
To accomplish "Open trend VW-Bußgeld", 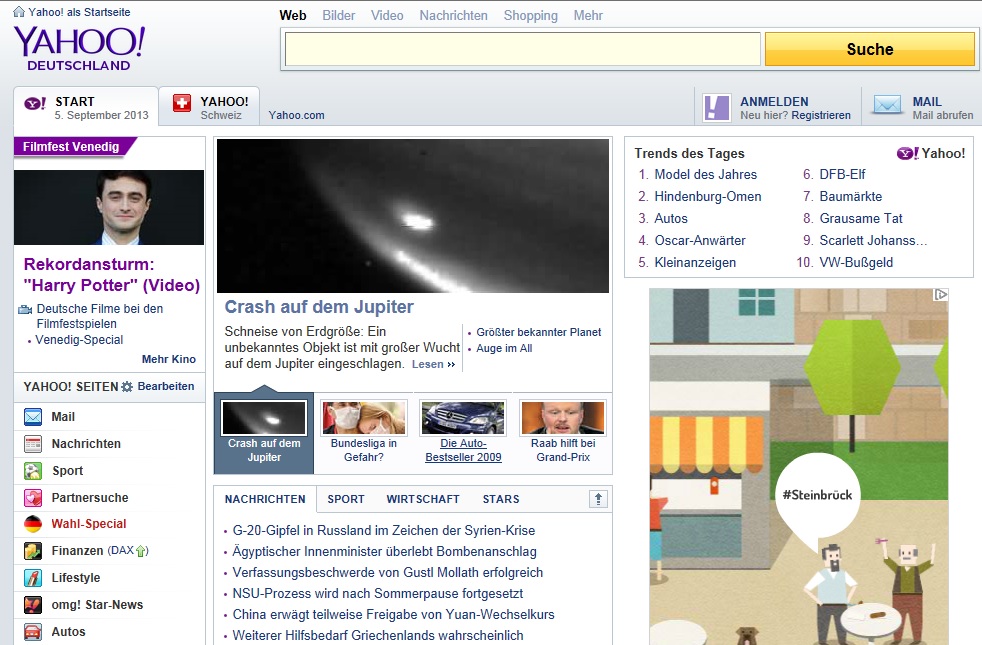I will (x=856, y=262).
